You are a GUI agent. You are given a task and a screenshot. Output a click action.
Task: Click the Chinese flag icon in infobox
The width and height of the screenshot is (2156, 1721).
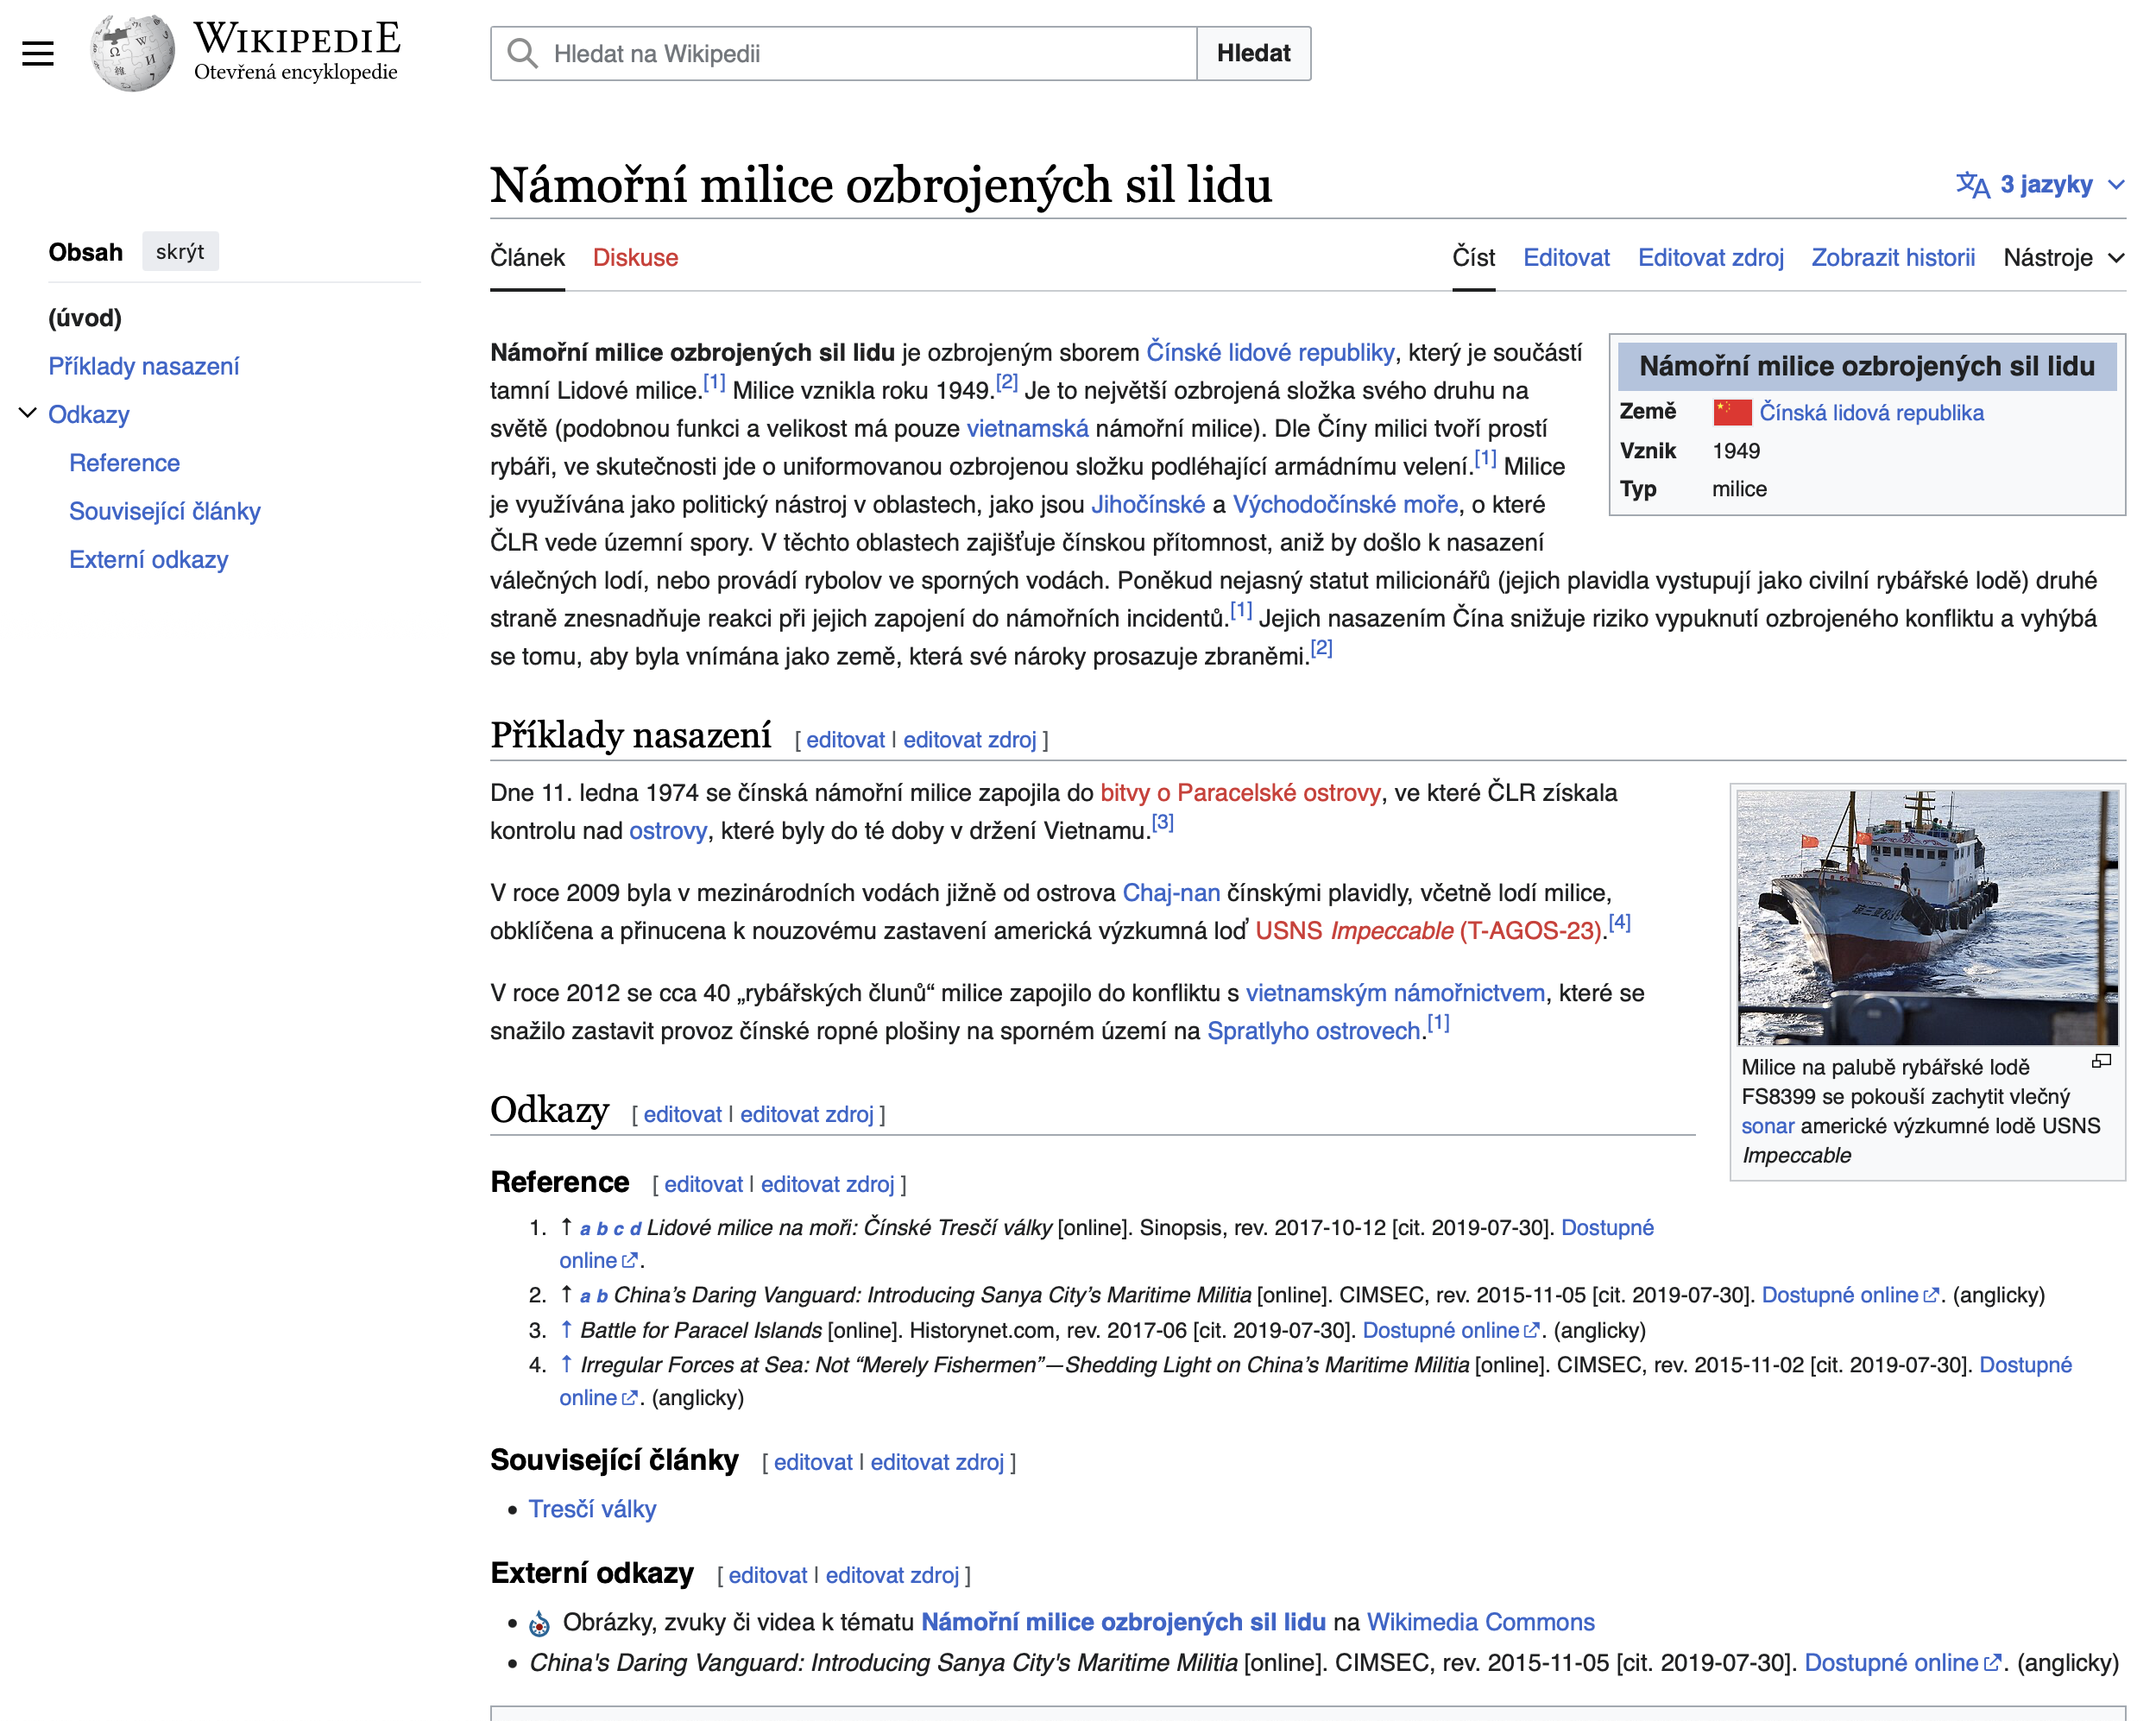(1732, 413)
